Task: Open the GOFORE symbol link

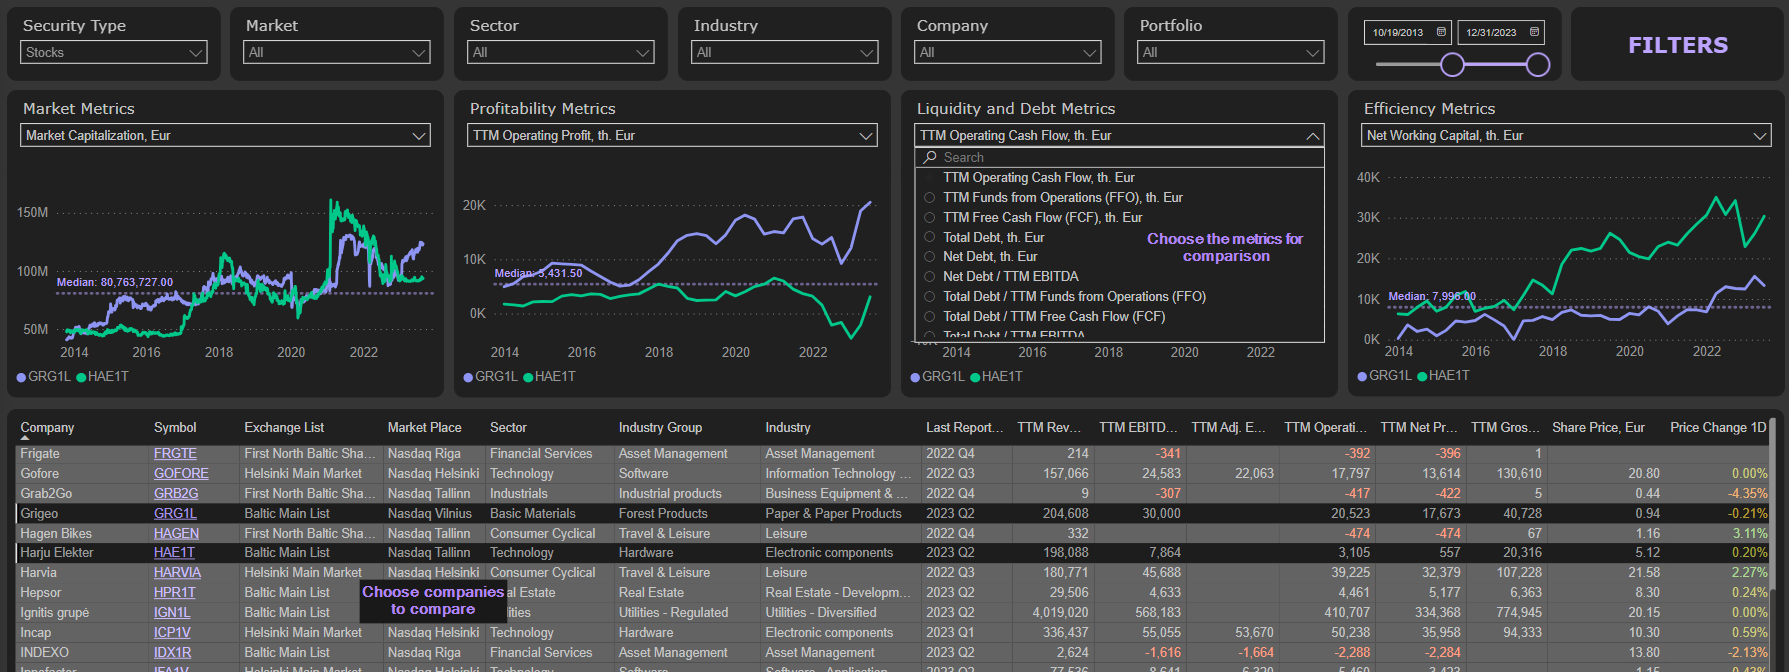Action: pos(181,473)
